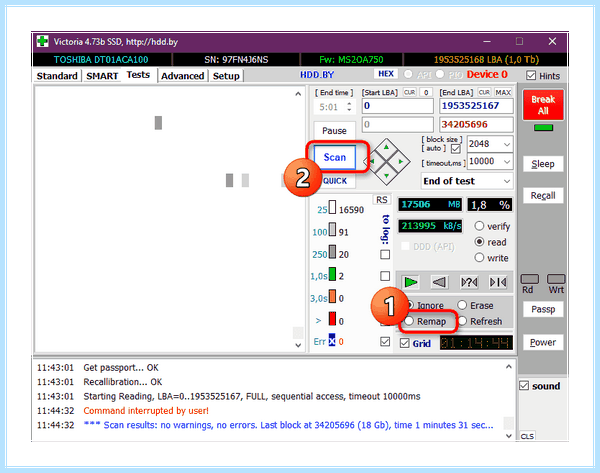
Task: Select the Remap radio option
Action: [409, 321]
